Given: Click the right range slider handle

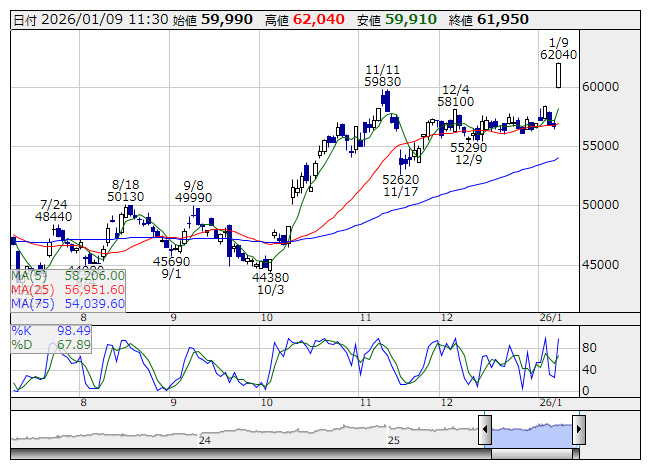Looking at the screenshot, I should tap(579, 430).
